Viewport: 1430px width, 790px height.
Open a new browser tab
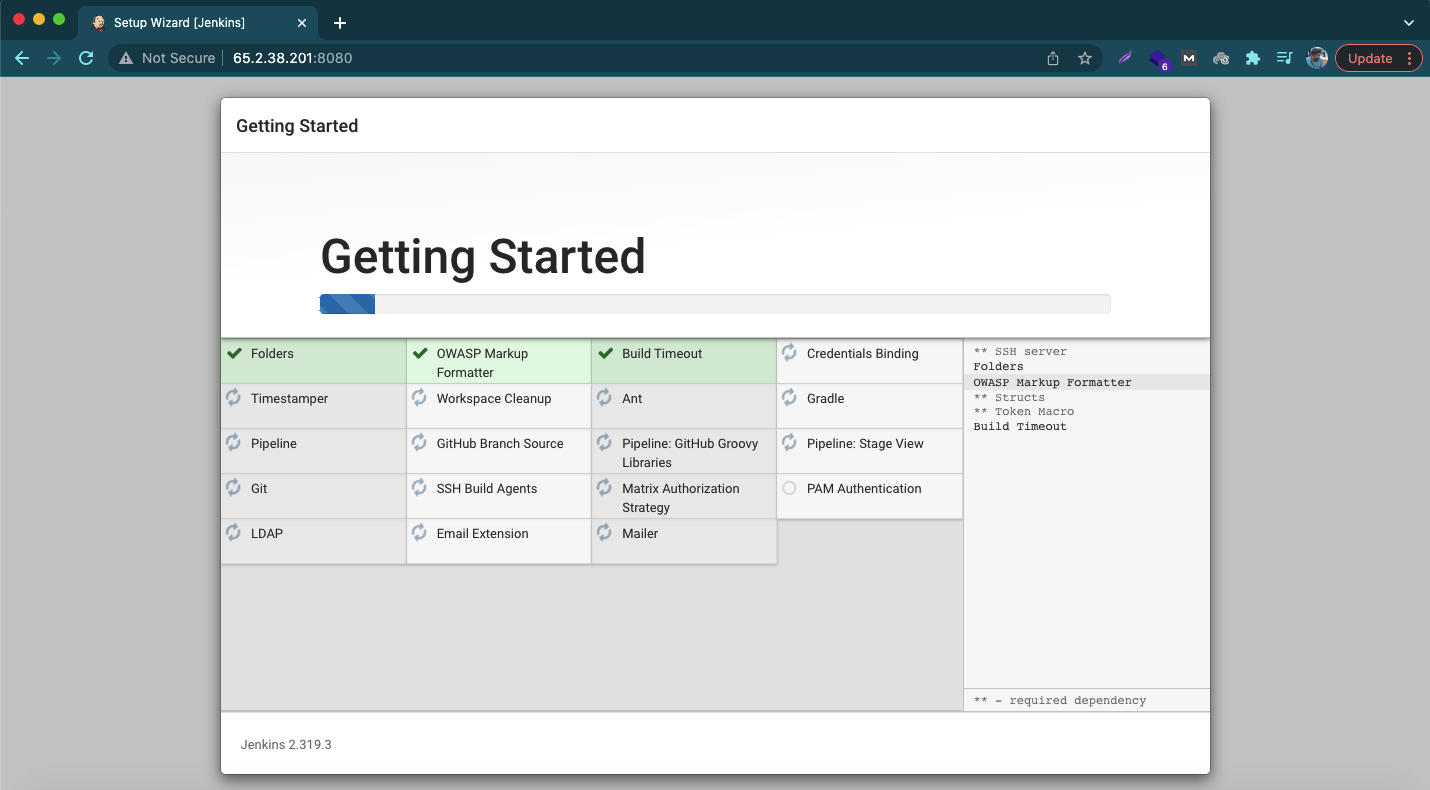[340, 23]
